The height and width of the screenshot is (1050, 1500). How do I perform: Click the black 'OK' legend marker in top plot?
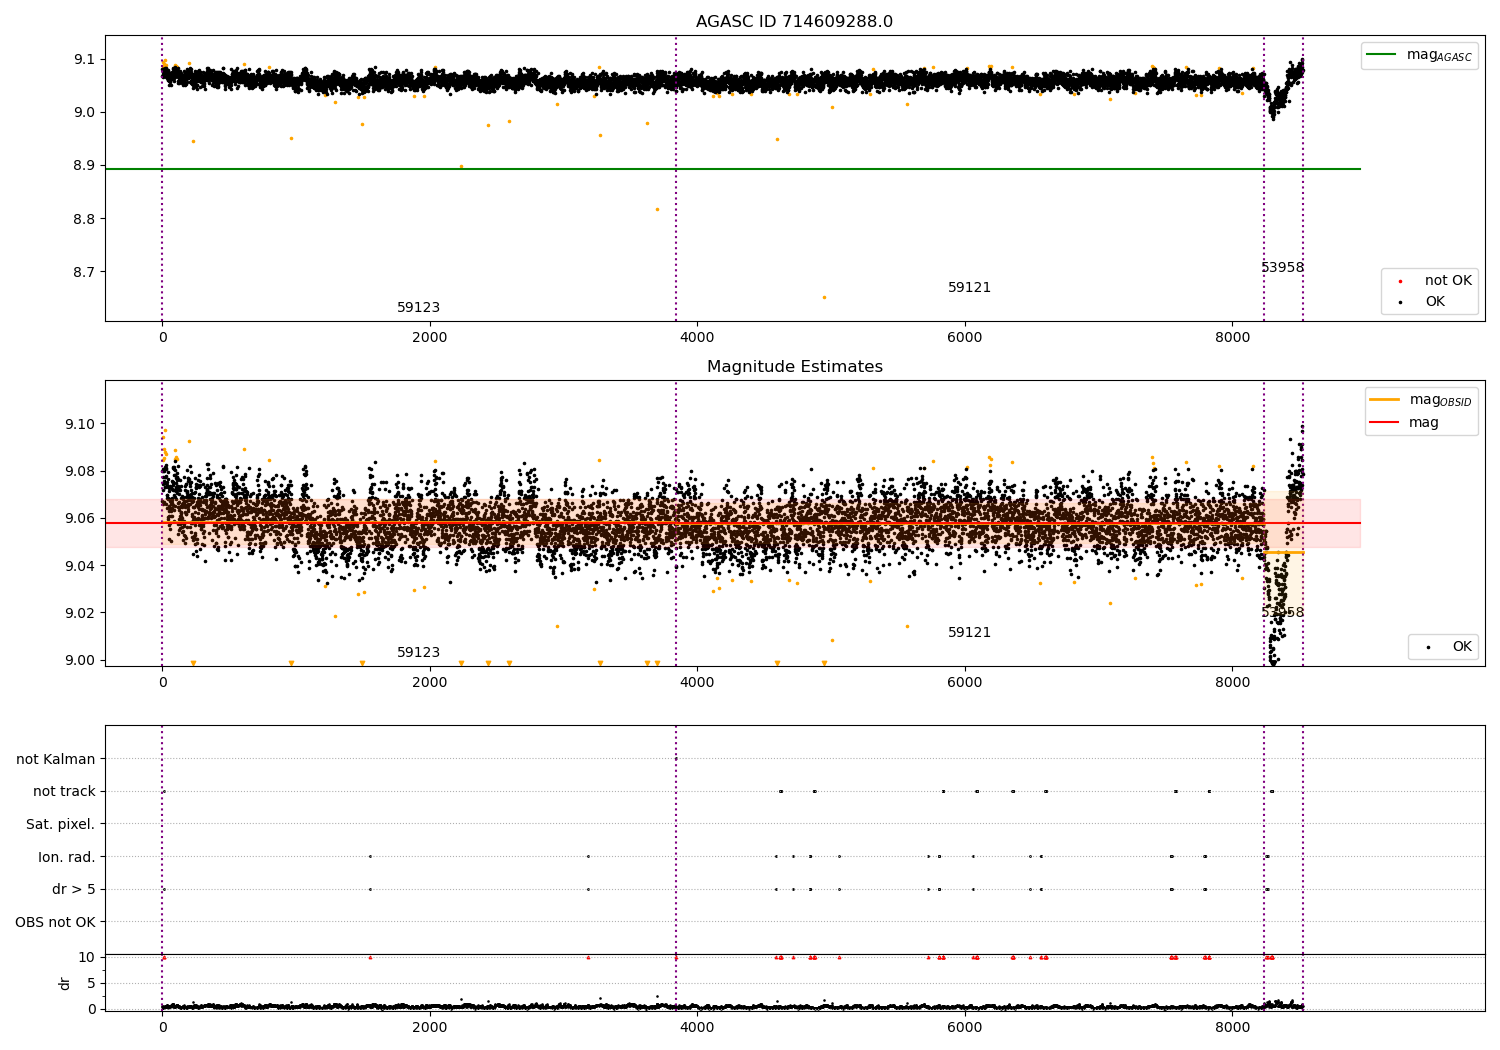[1400, 302]
